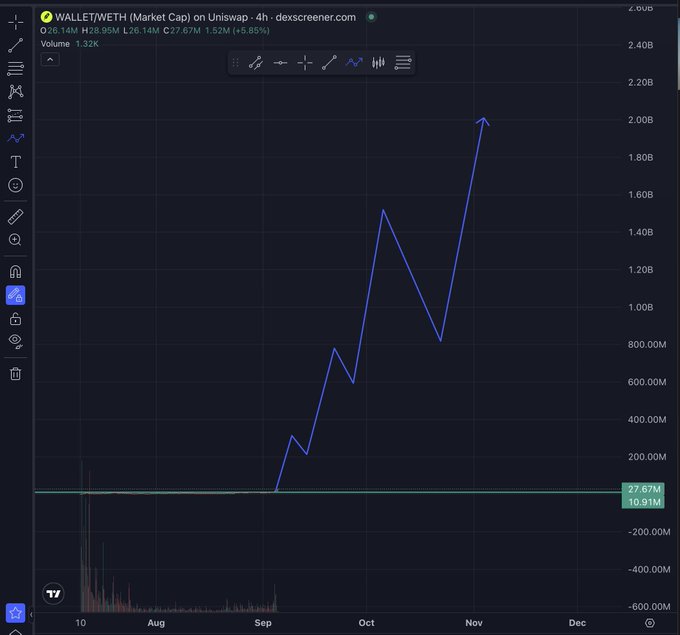Toggle stay in drawing mode pencil-lock

pos(16,295)
